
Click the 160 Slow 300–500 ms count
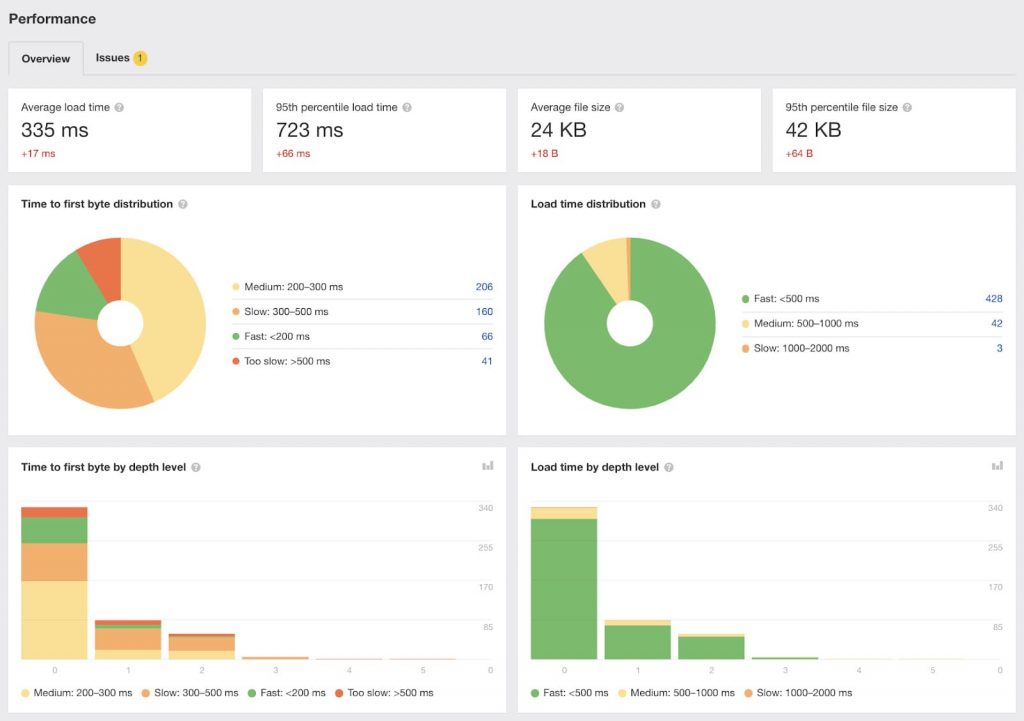point(484,312)
